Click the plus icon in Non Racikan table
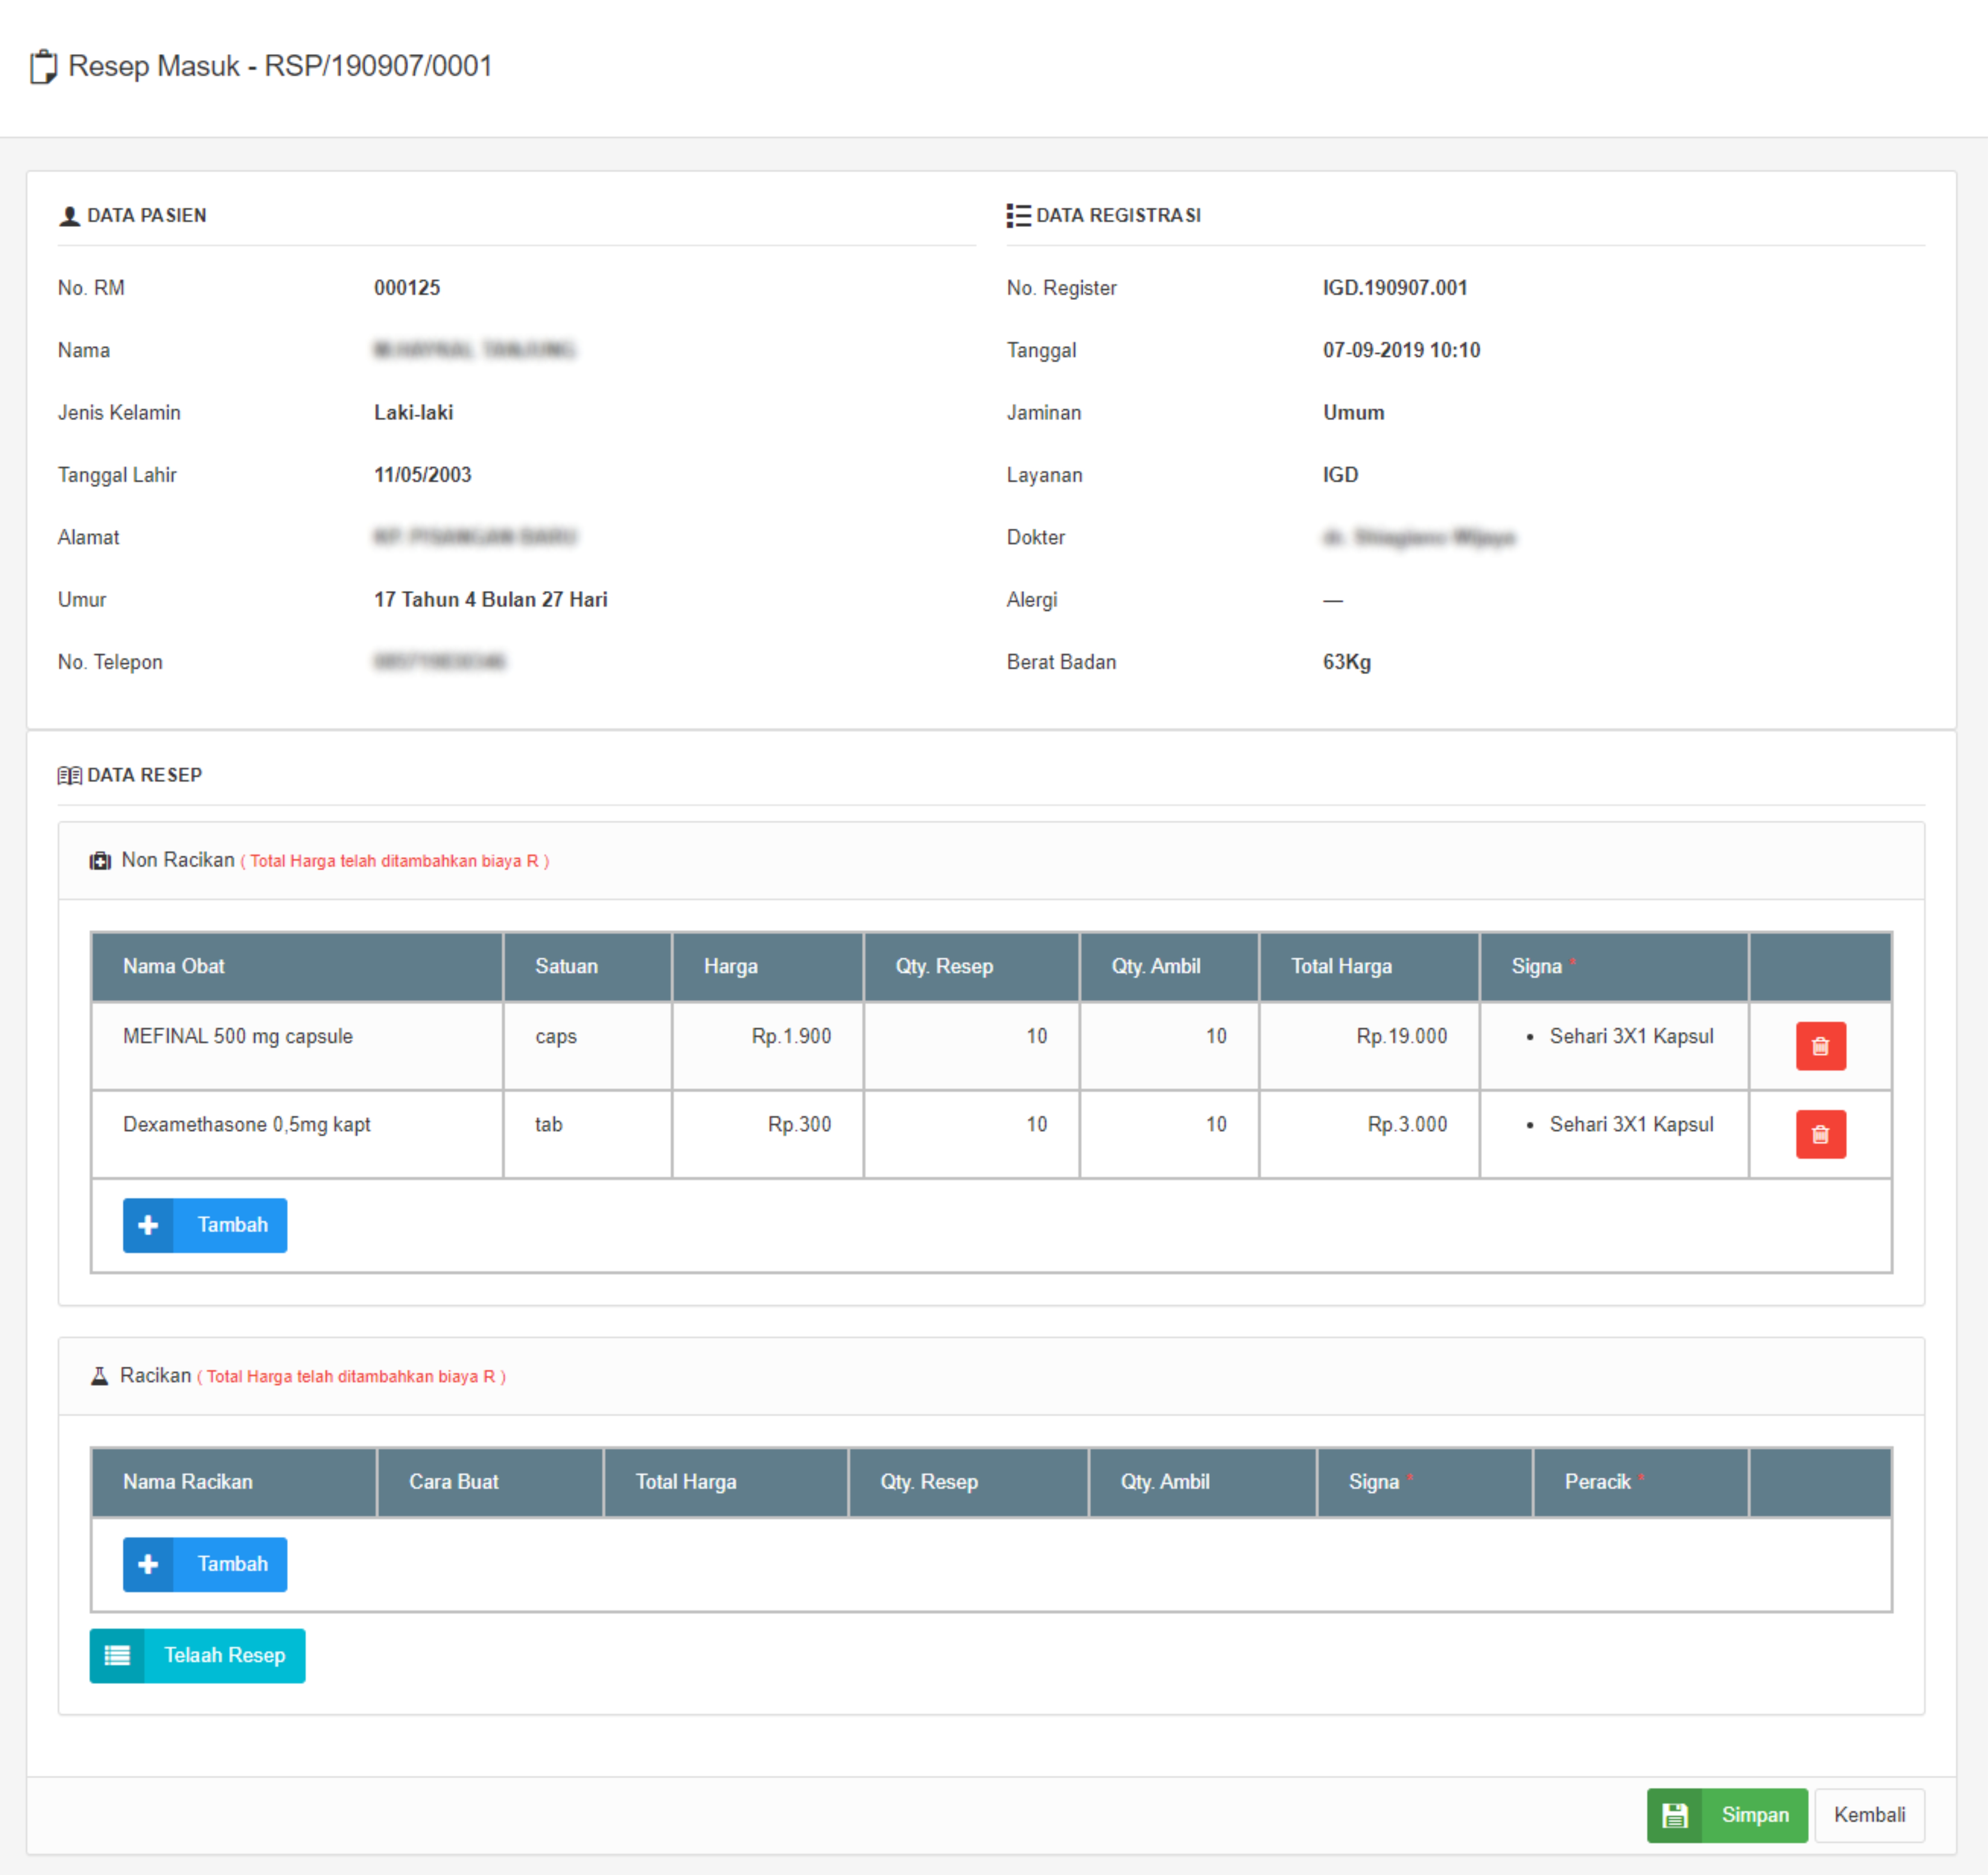1988x1875 pixels. (148, 1225)
